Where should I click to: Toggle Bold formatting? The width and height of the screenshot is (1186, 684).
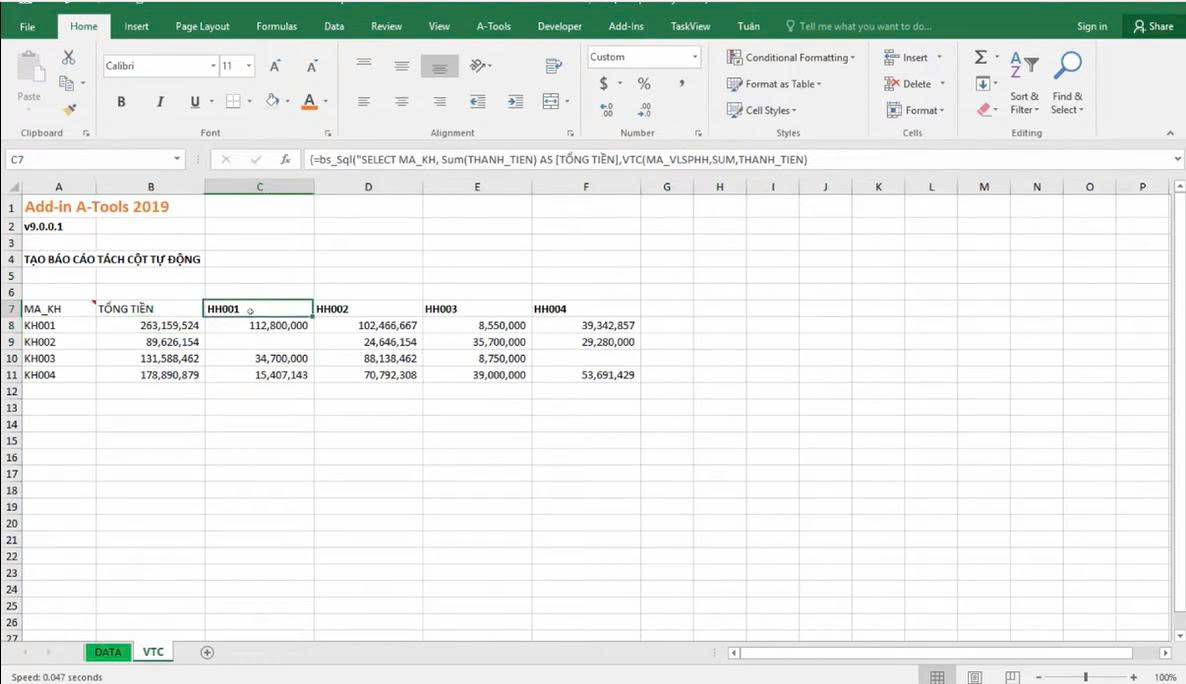click(x=121, y=101)
